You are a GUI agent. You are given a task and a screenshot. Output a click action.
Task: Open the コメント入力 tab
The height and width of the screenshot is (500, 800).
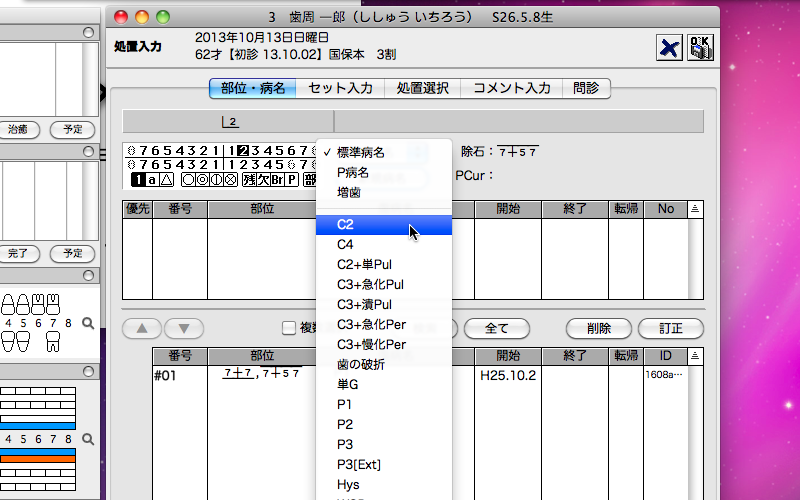click(511, 88)
